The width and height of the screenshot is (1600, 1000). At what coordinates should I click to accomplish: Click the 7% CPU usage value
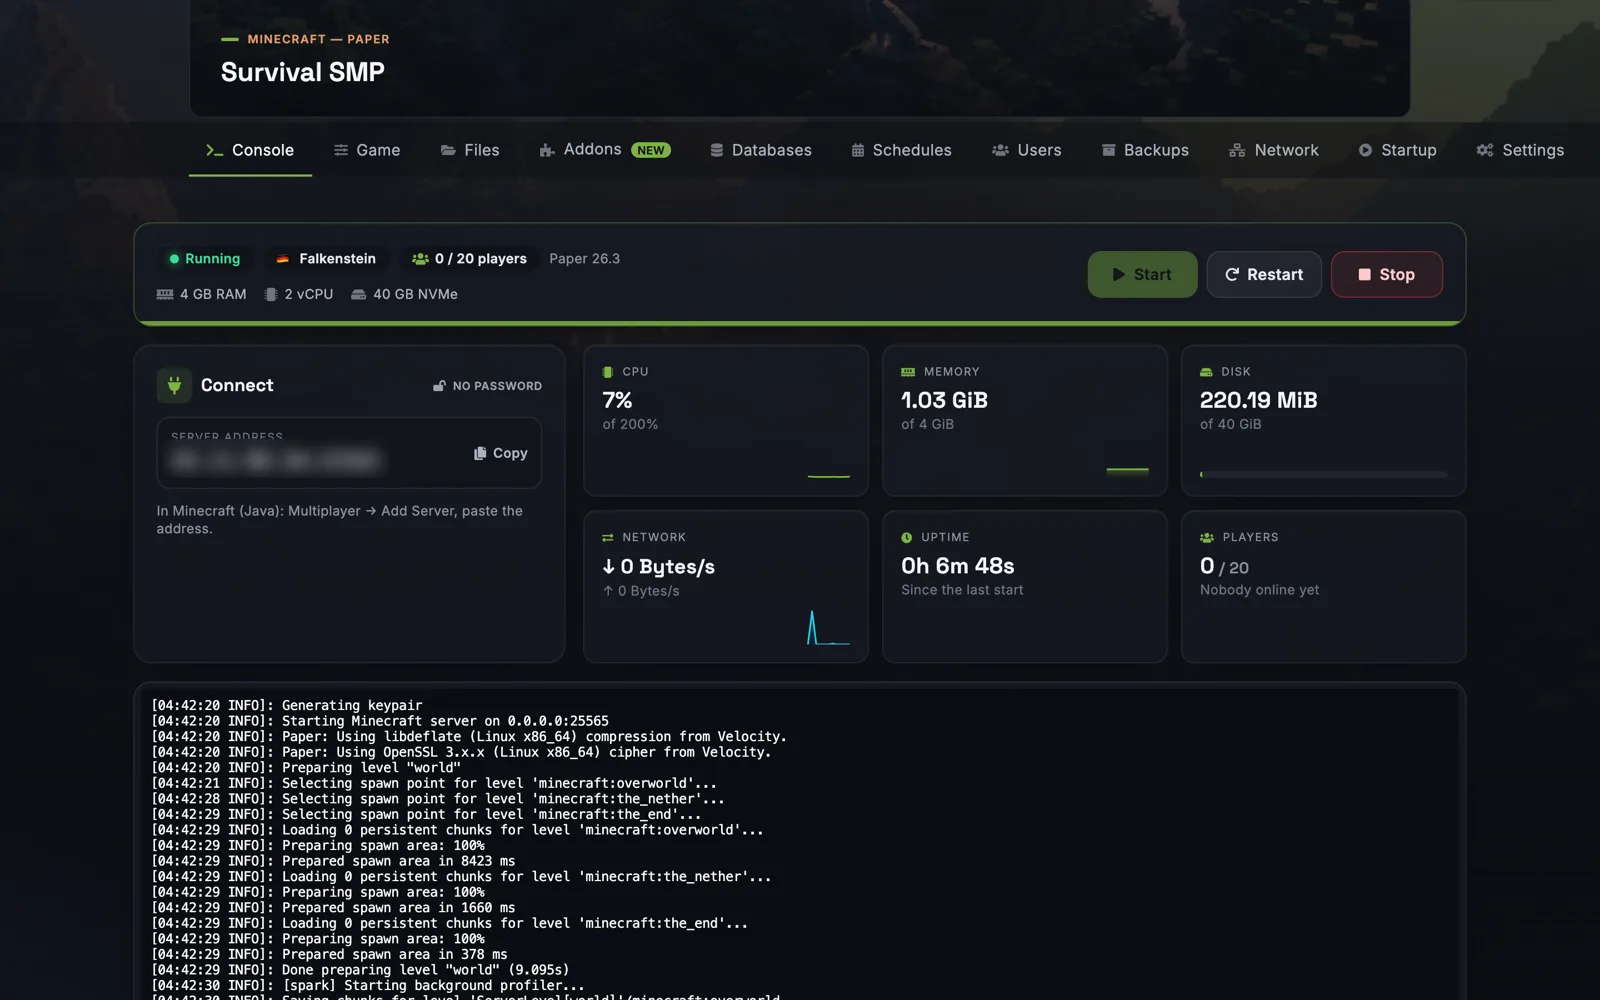coord(617,400)
